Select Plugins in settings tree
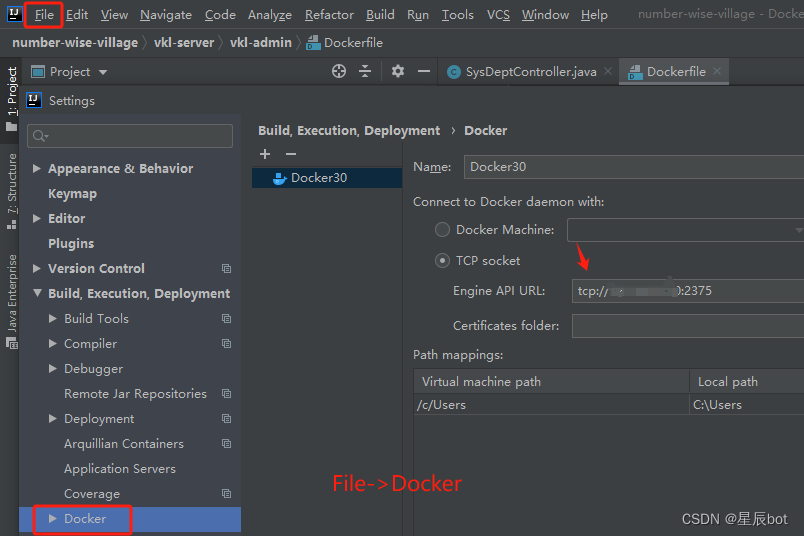804x536 pixels. point(71,244)
